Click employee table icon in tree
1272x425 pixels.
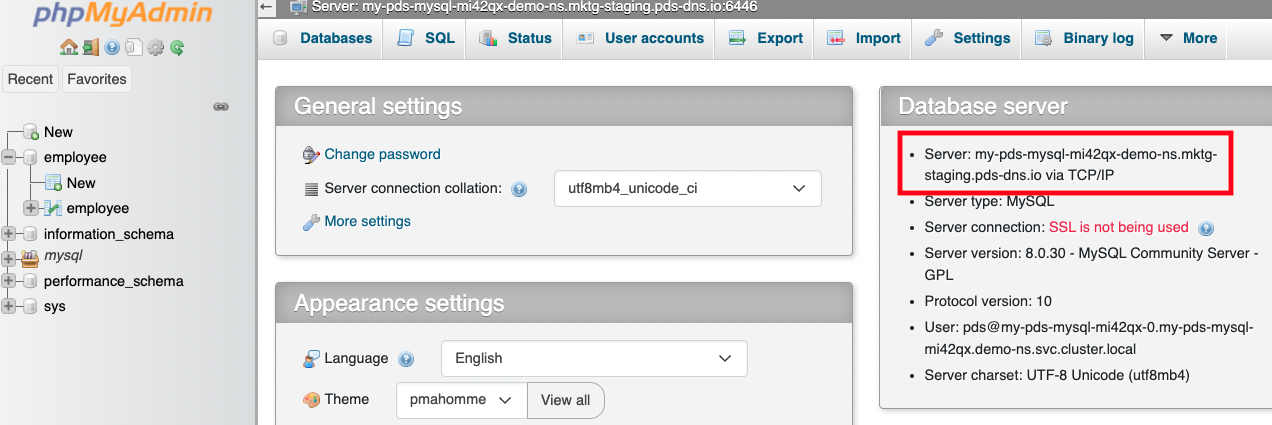point(53,208)
